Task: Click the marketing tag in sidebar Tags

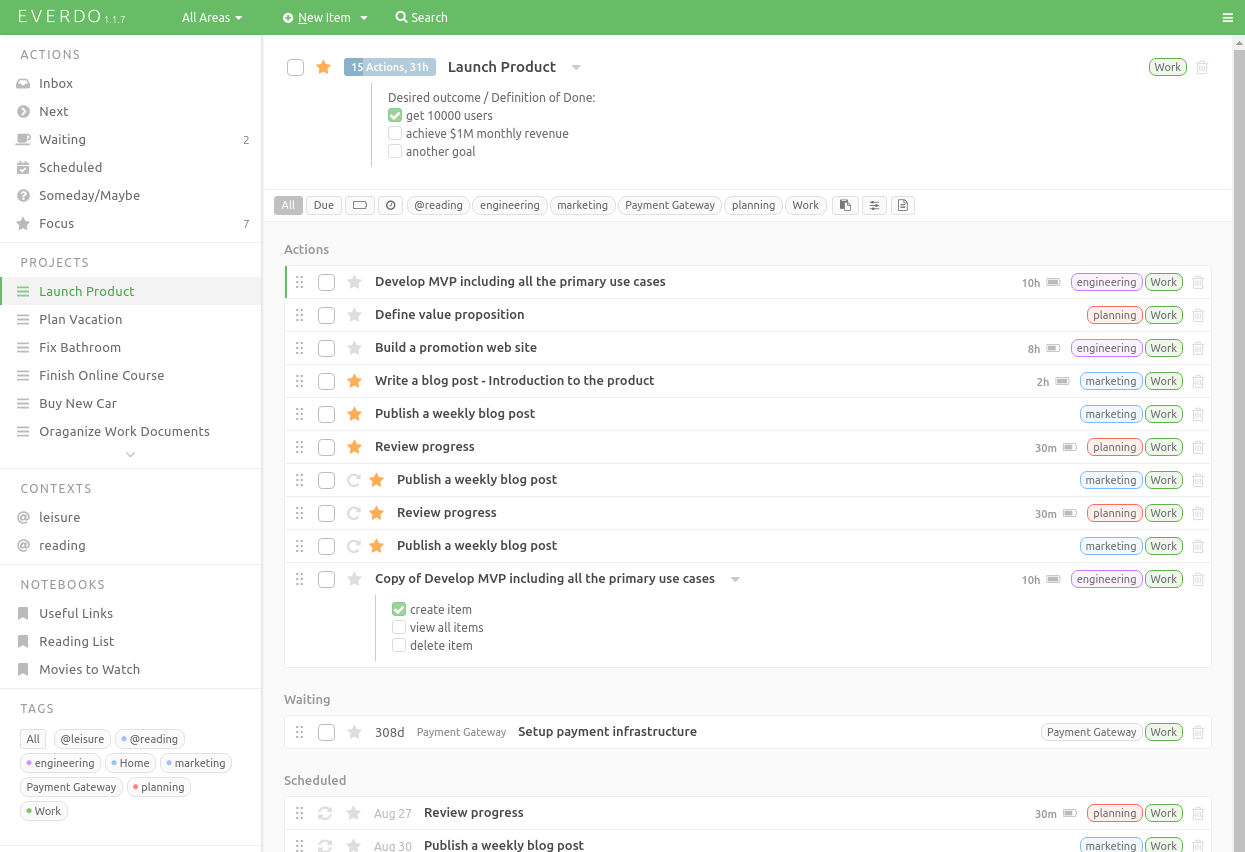Action: click(199, 763)
